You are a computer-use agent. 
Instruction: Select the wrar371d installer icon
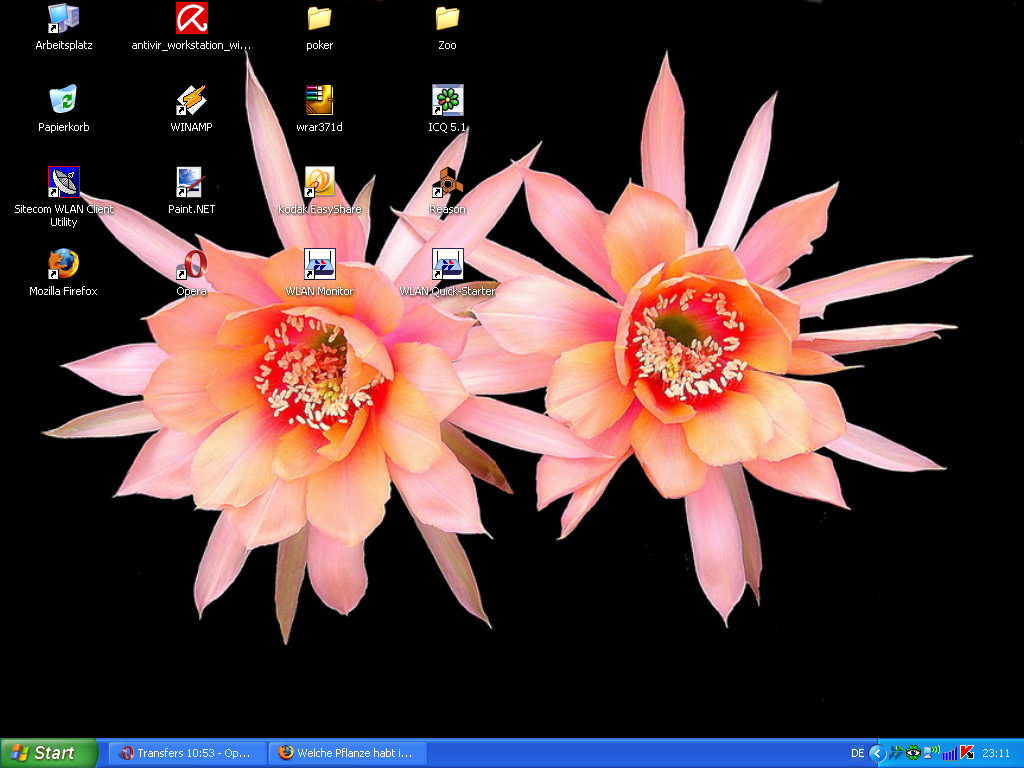[319, 100]
